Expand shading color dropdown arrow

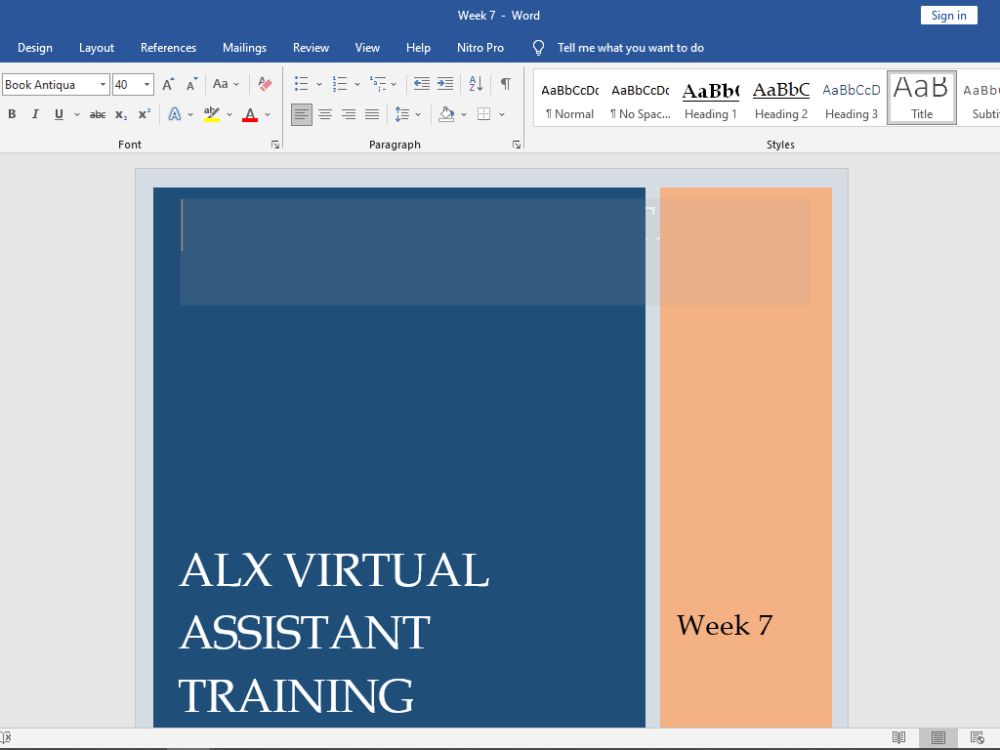(464, 115)
